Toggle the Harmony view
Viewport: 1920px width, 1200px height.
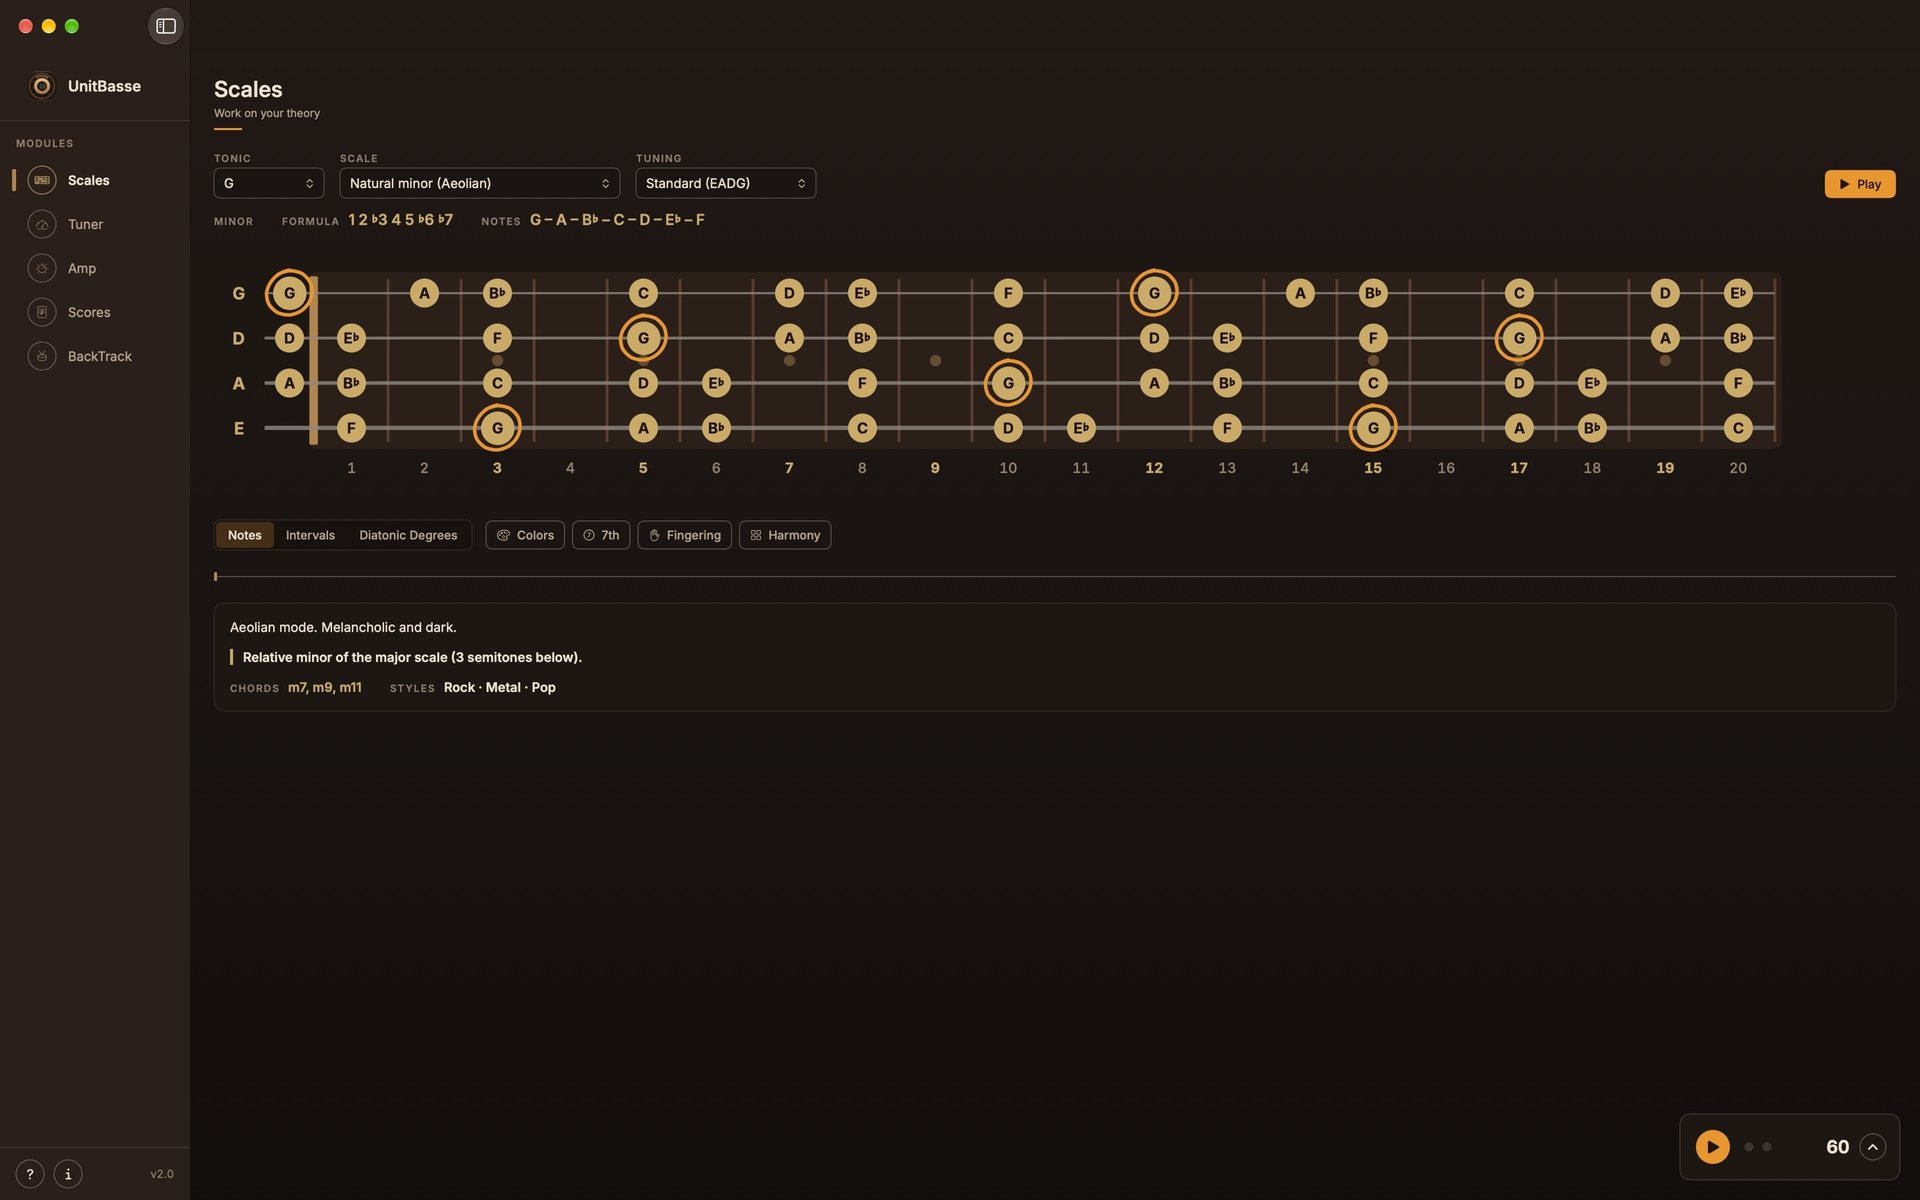click(785, 535)
